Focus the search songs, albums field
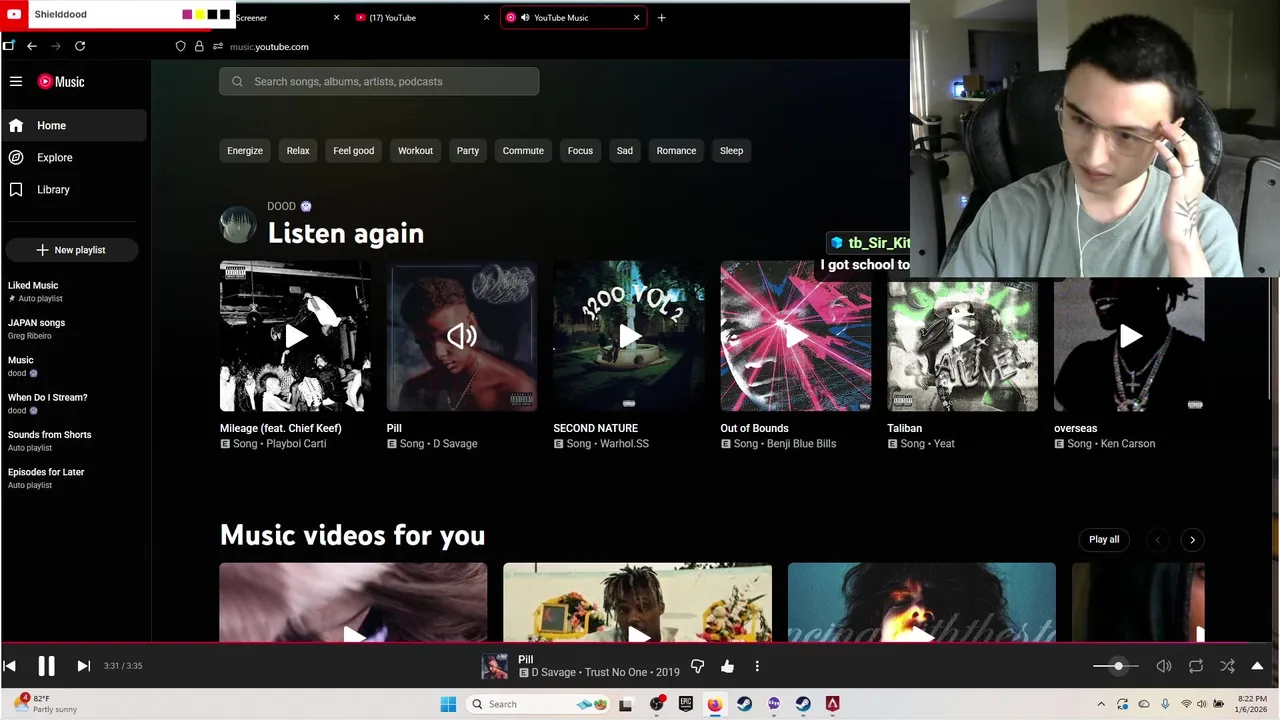The height and width of the screenshot is (720, 1280). (379, 81)
